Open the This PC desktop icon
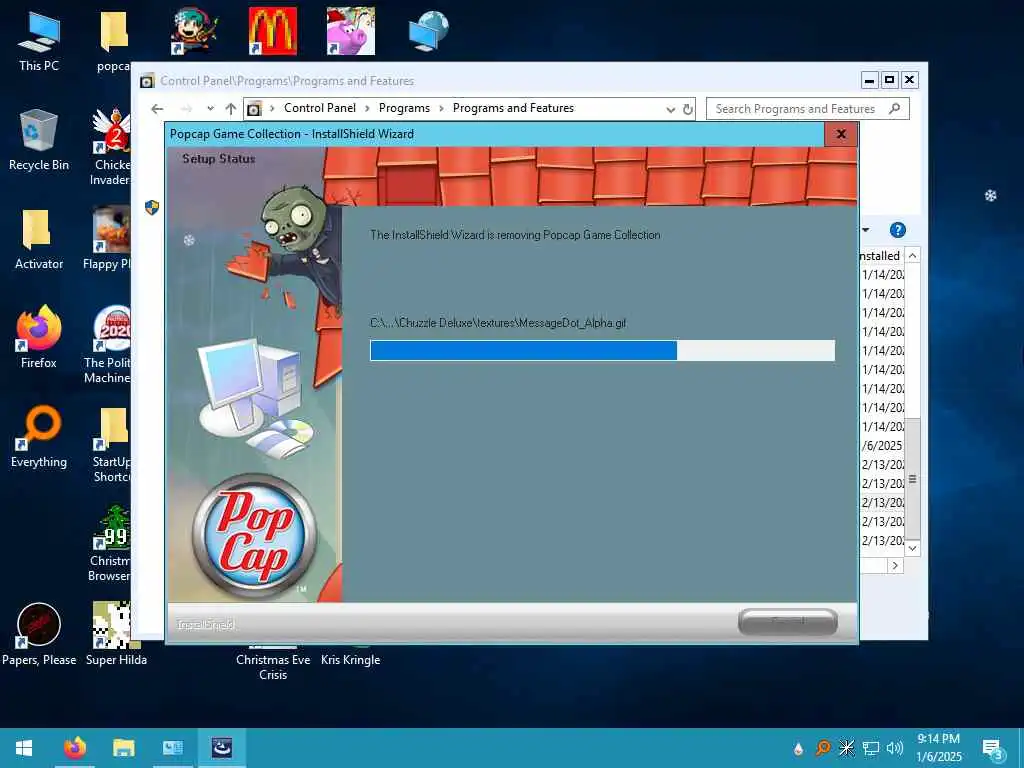This screenshot has width=1024, height=768. pyautogui.click(x=39, y=42)
